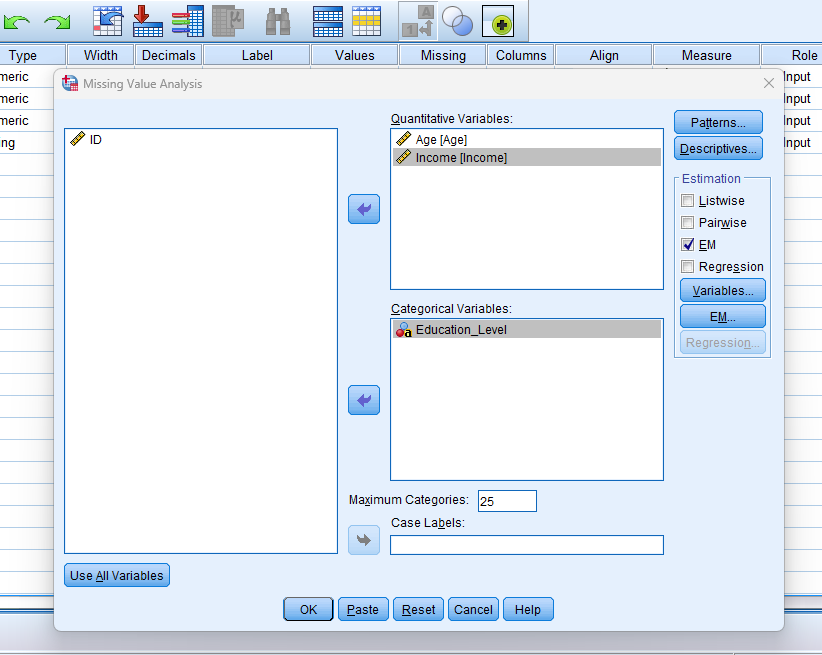Open the Variables view toolbar icon
Screen dimensions: 822x655
(x=188, y=20)
